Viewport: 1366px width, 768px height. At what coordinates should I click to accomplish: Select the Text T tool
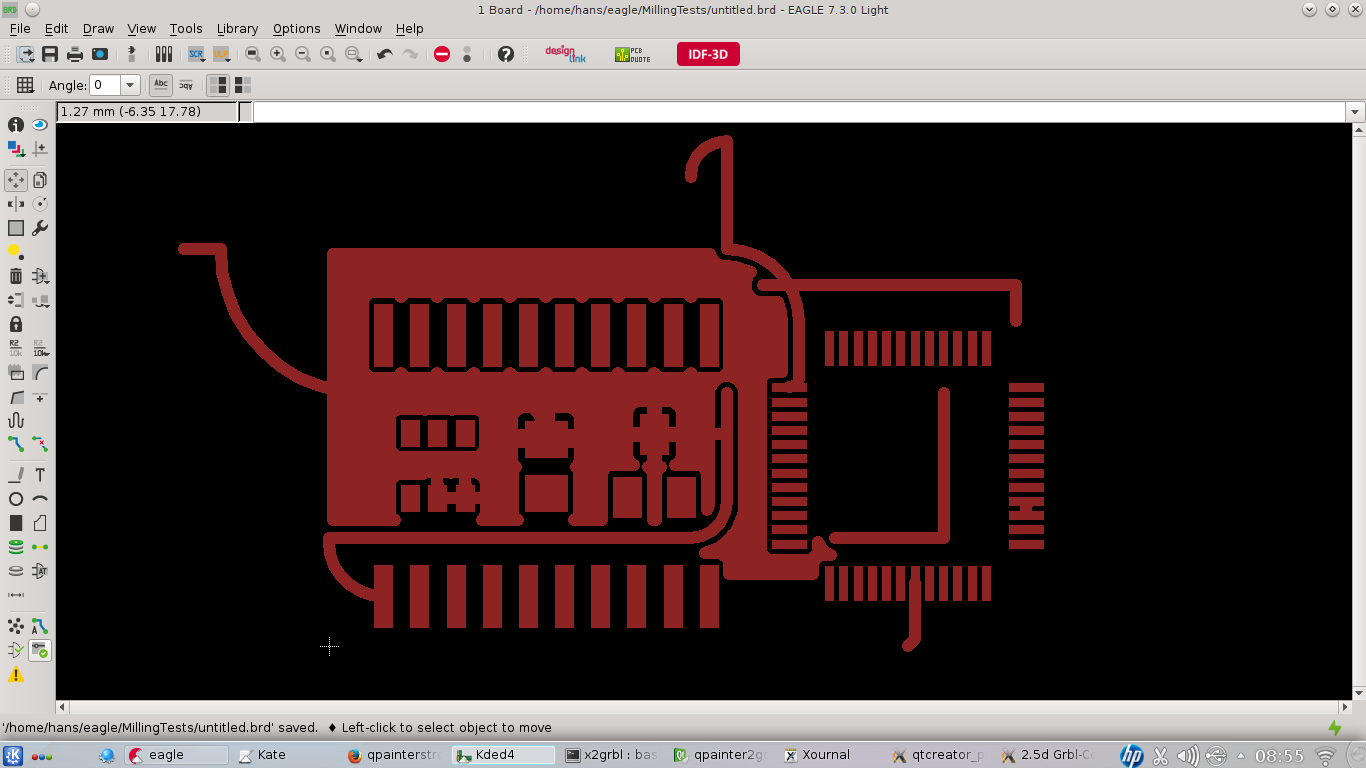click(40, 475)
